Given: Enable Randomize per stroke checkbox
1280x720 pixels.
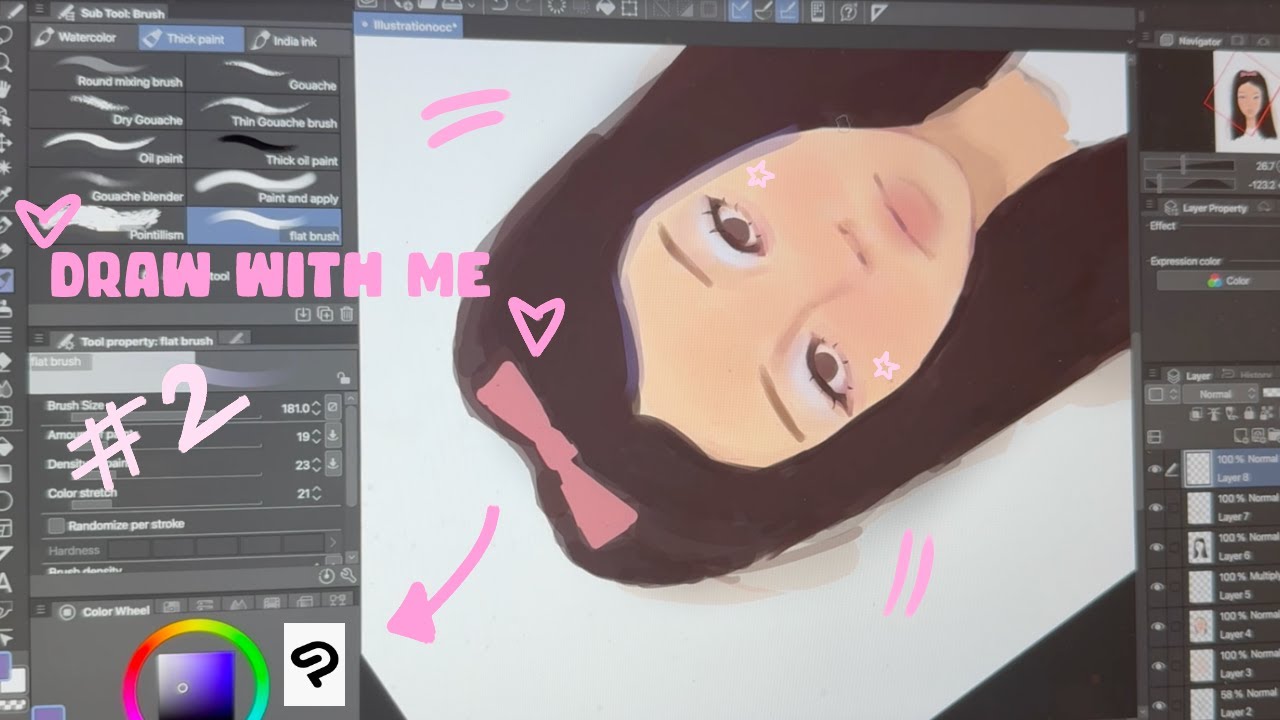Looking at the screenshot, I should (x=56, y=524).
